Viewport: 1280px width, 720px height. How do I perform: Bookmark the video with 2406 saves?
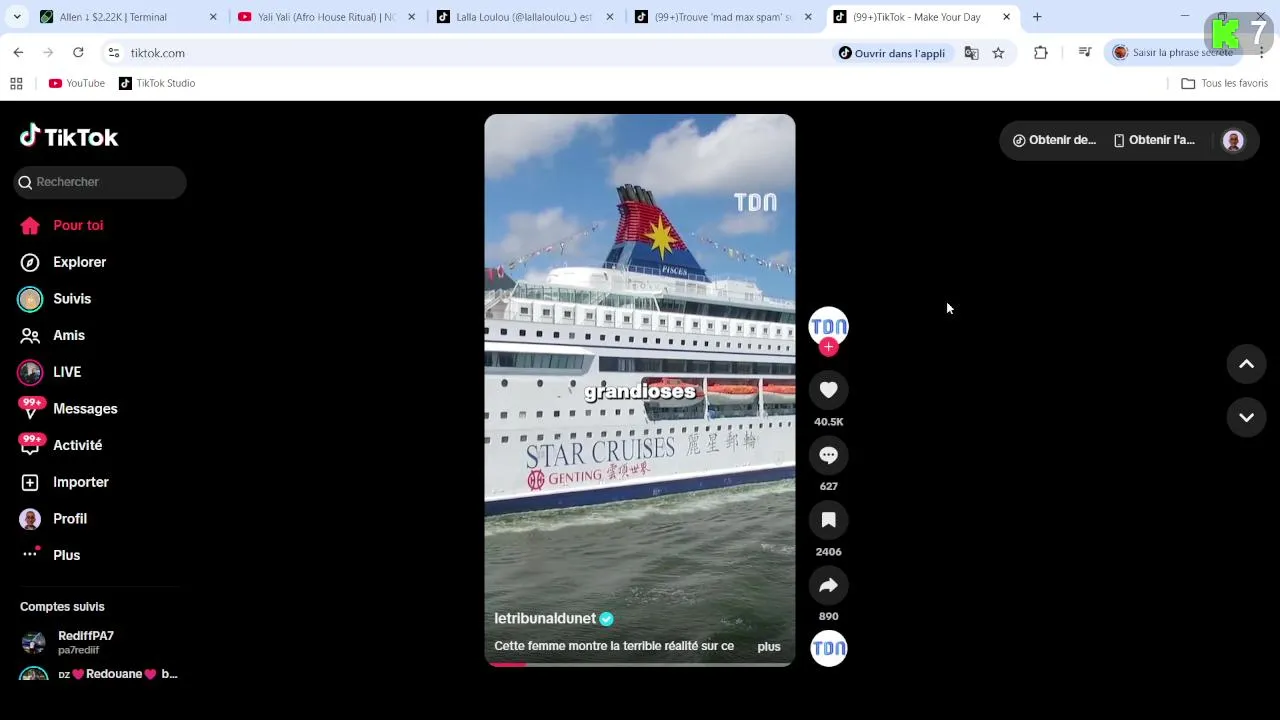(828, 520)
